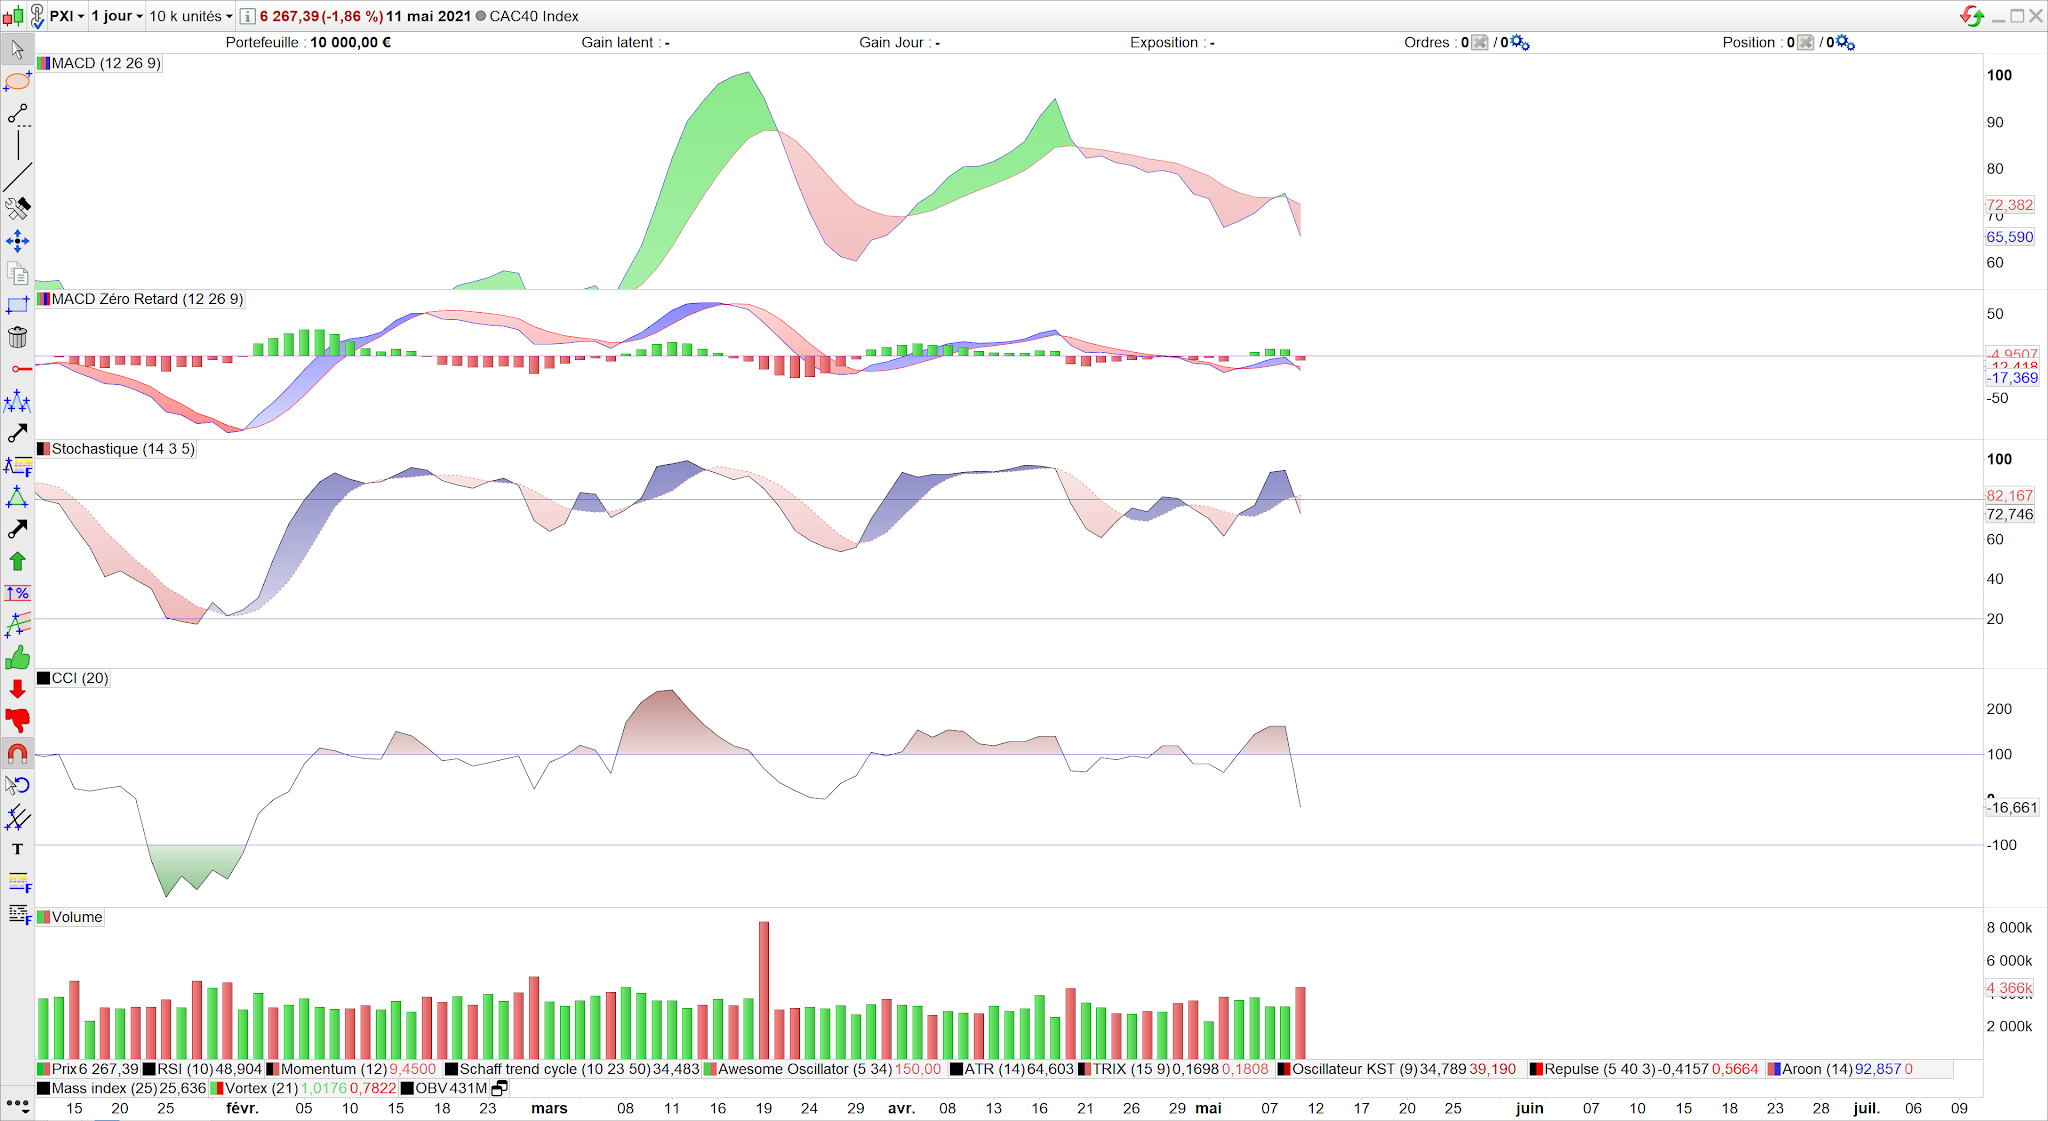Click the Portefeuille 10 000,00 € value
The image size is (2048, 1121).
(350, 42)
